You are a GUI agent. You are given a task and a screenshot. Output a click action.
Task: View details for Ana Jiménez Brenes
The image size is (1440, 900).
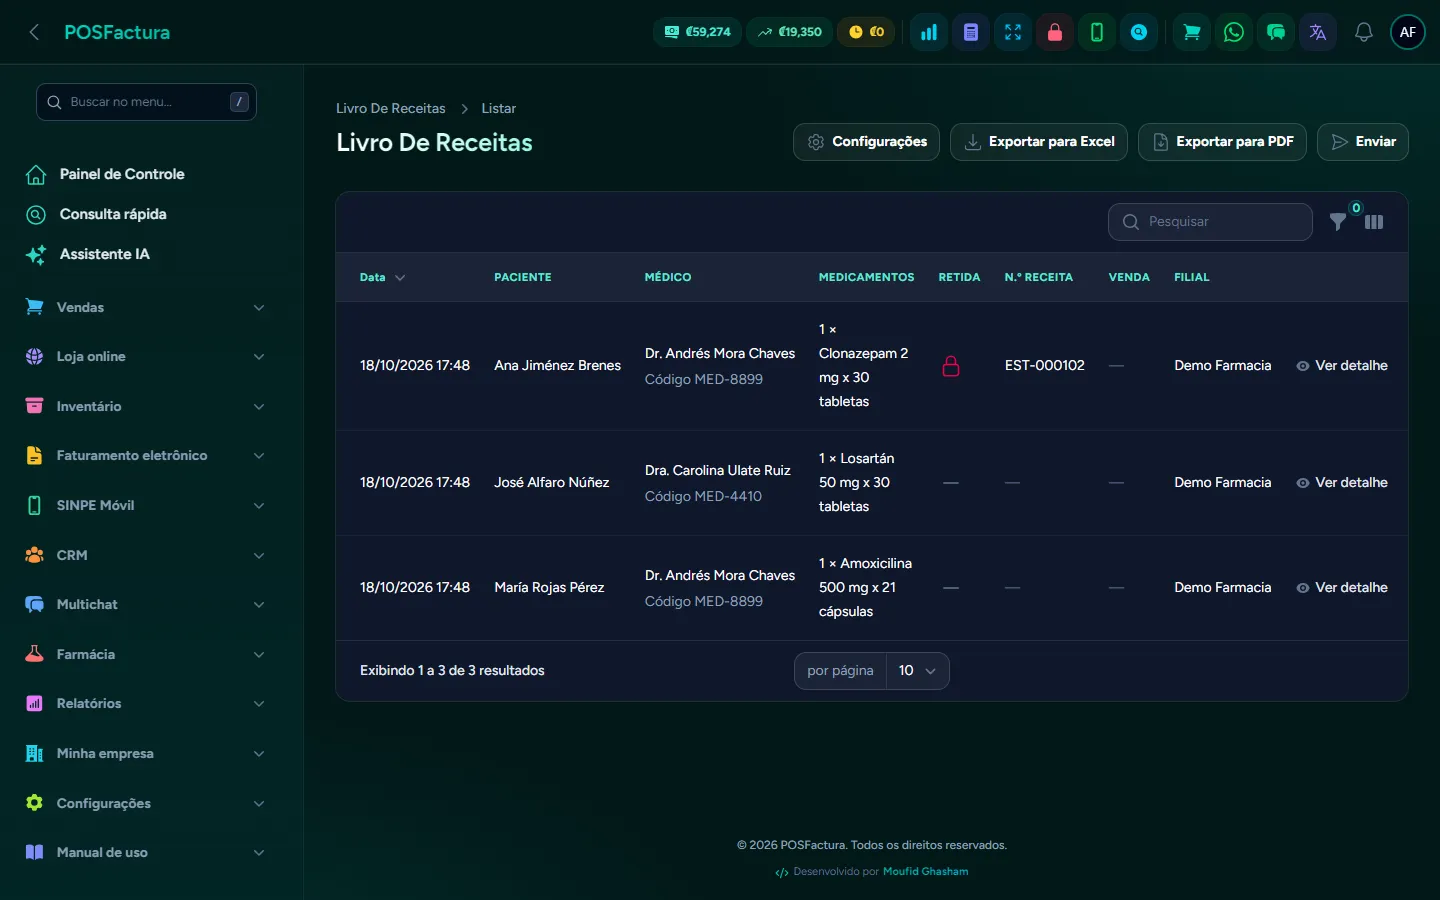tap(1342, 366)
